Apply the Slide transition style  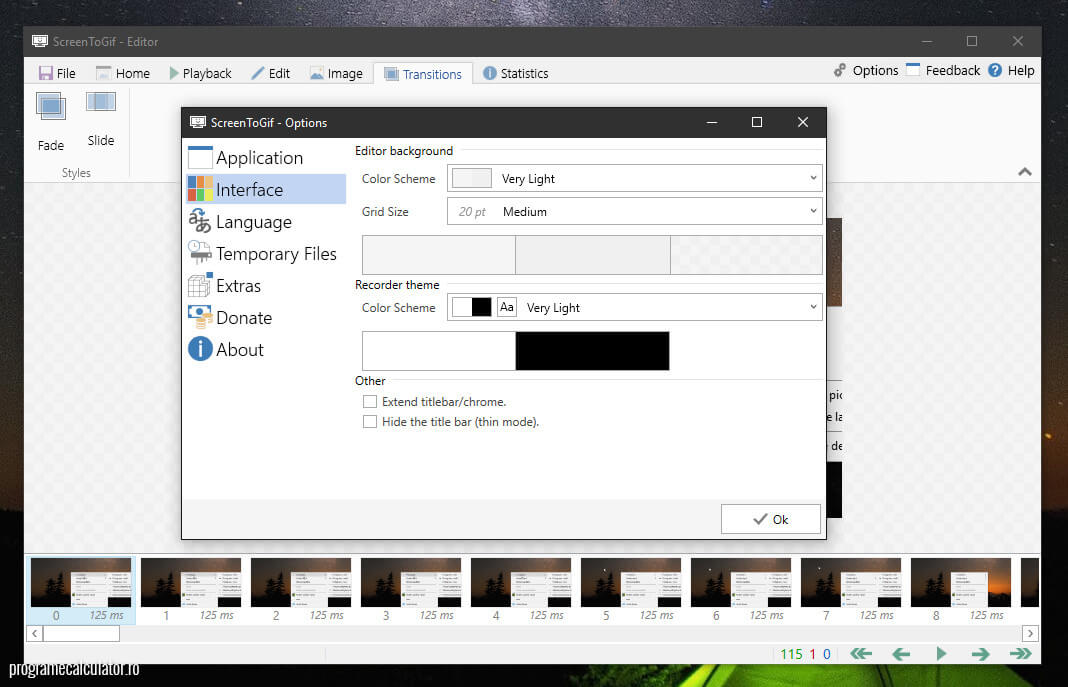pos(101,119)
